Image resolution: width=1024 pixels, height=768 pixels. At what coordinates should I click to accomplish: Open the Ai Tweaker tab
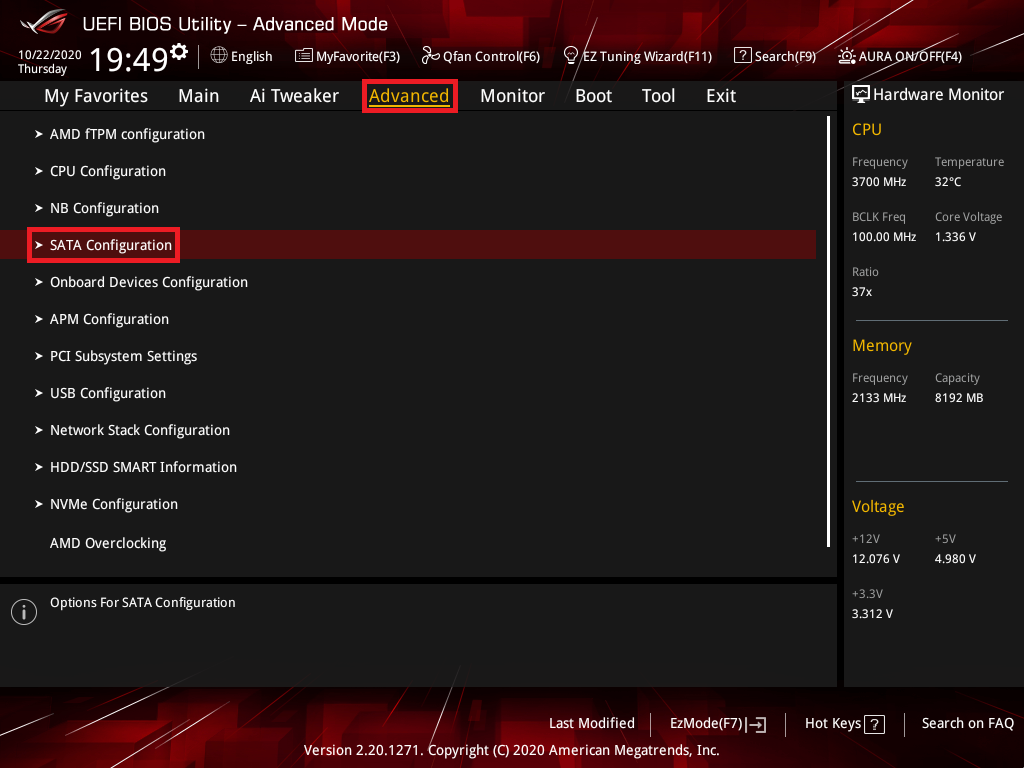[x=294, y=96]
